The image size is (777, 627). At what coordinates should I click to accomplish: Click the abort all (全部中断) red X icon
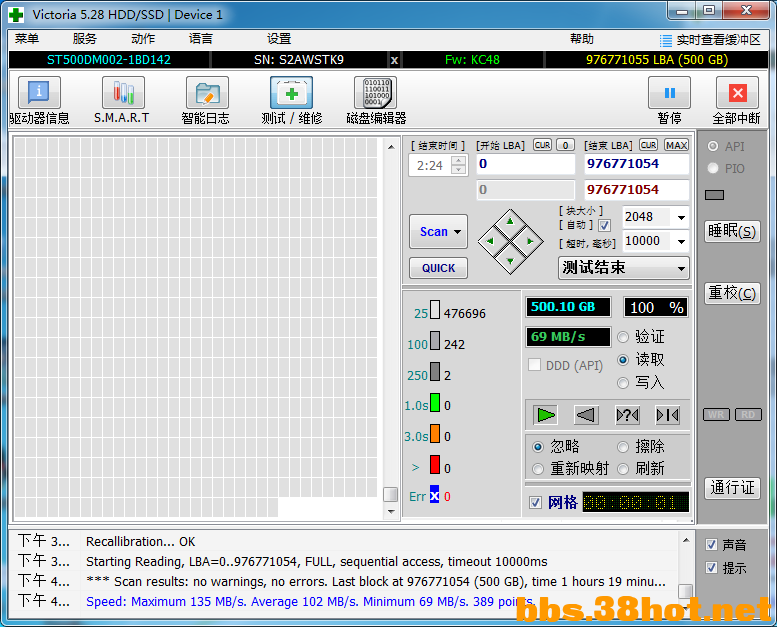pyautogui.click(x=737, y=93)
